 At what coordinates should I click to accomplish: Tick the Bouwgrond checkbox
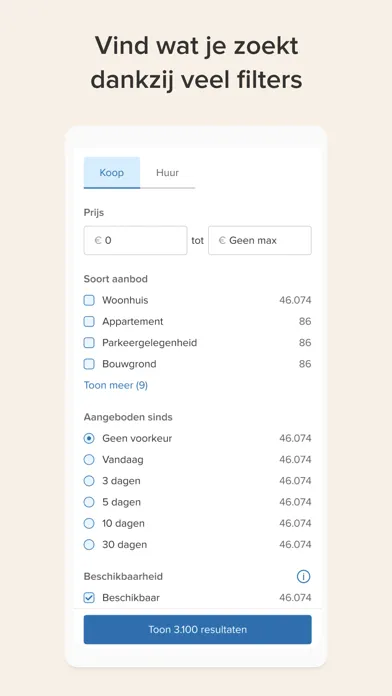tap(89, 364)
